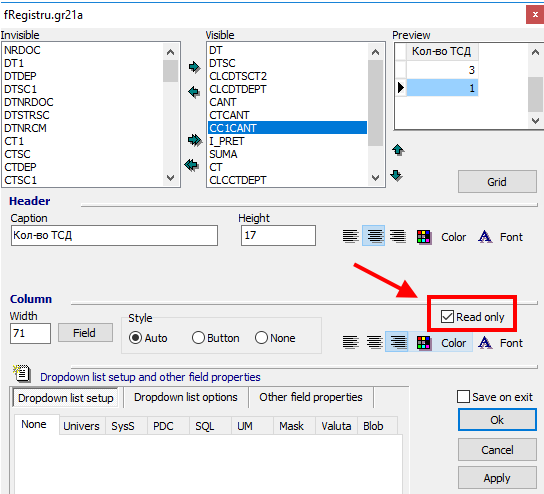This screenshot has width=544, height=494.
Task: Move visible field down arrow
Action: point(396,175)
